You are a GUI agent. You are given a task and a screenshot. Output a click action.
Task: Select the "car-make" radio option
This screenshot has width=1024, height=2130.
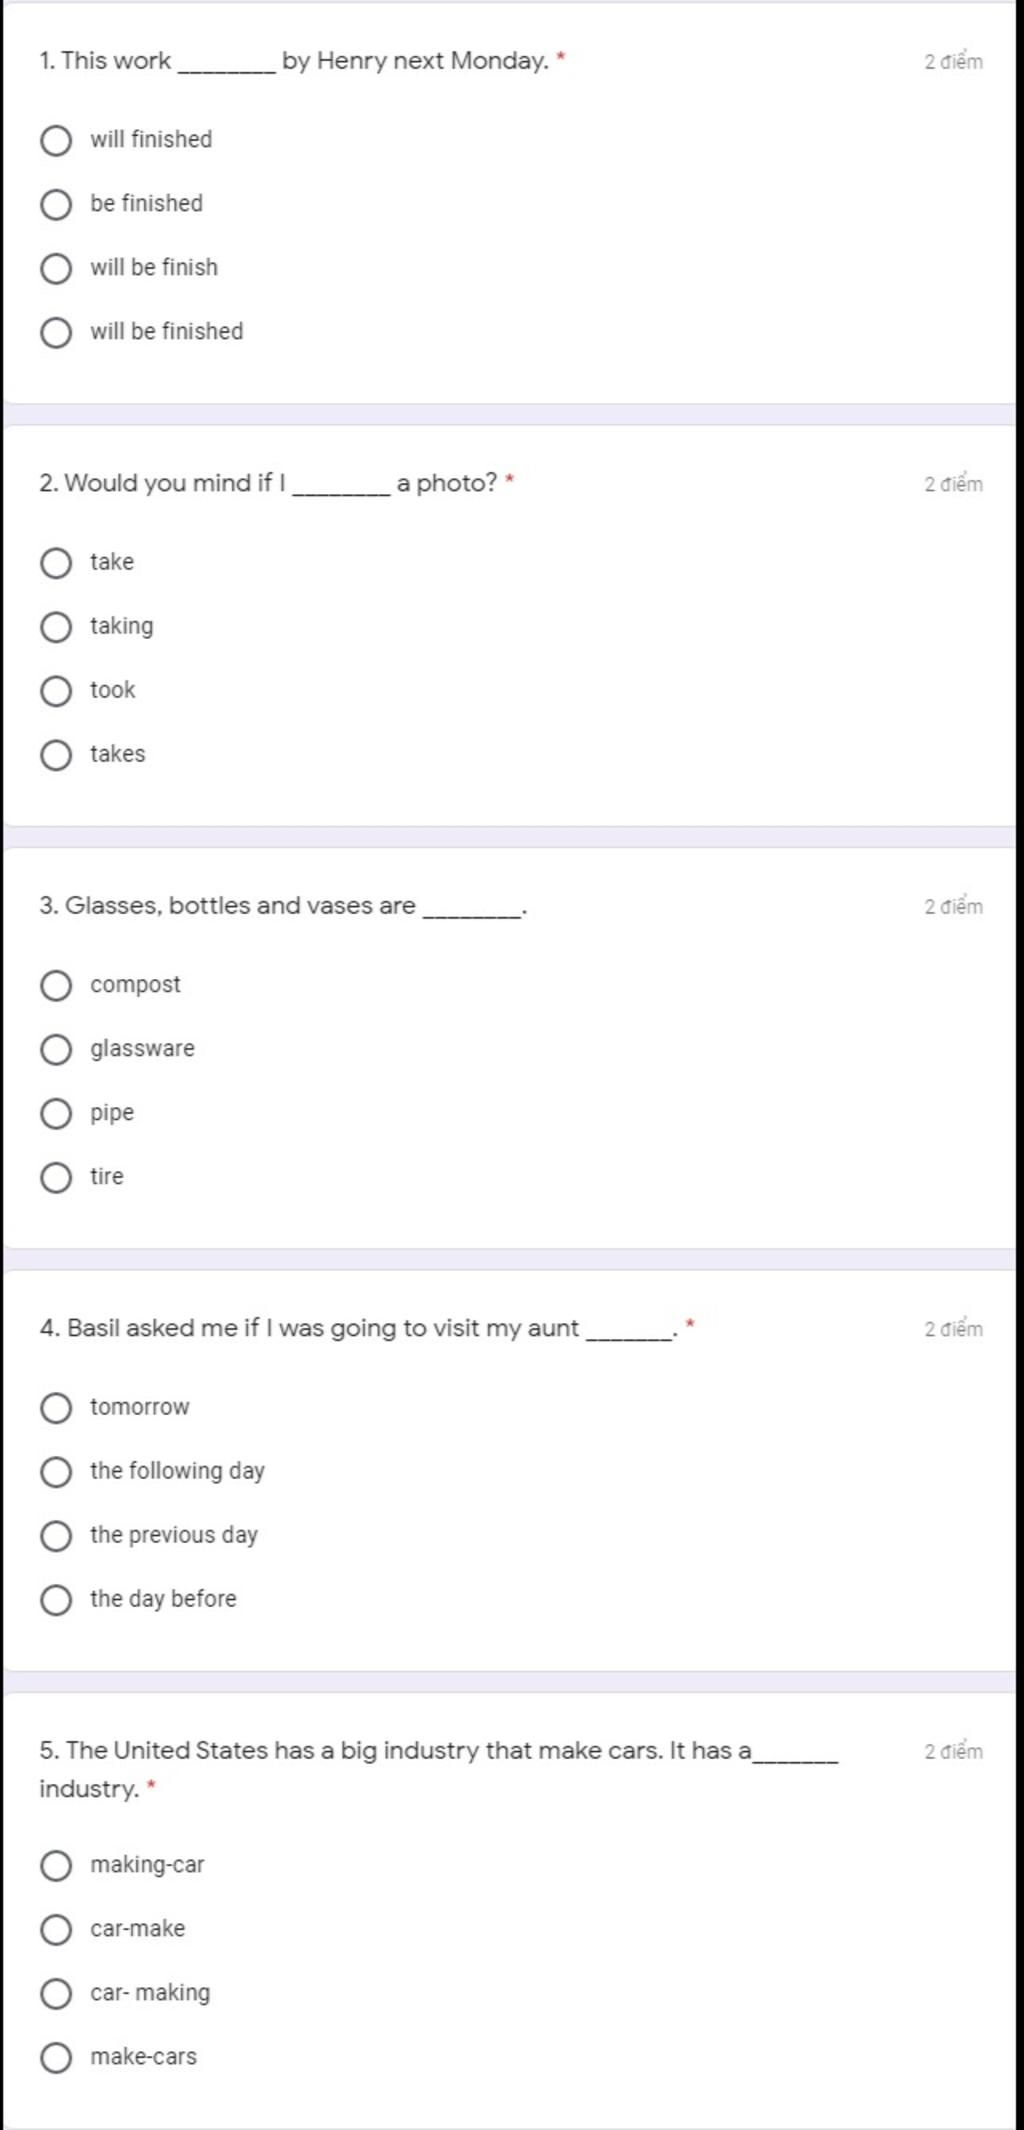pos(56,1930)
